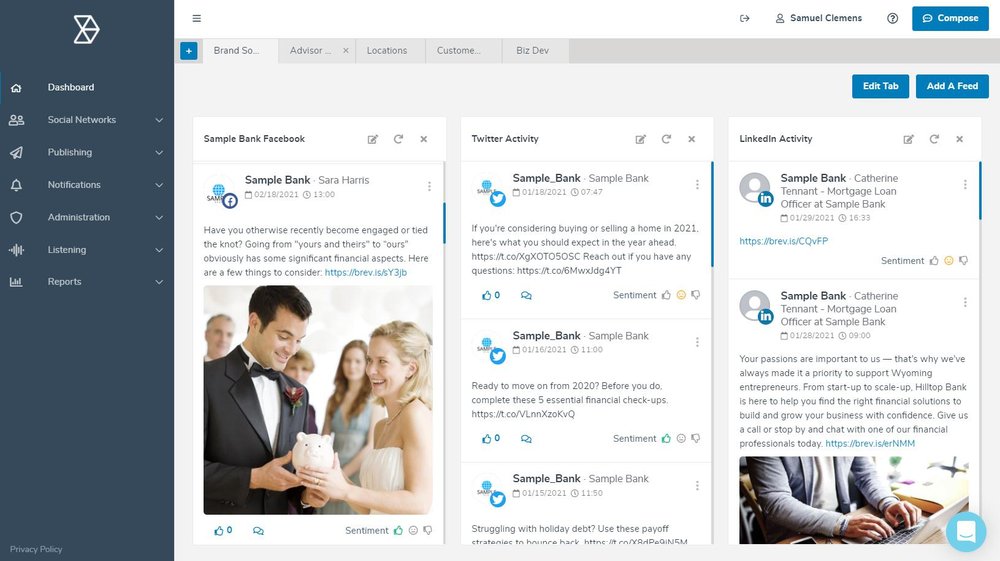Go to Dashboard in sidebar
Image resolution: width=1000 pixels, height=561 pixels.
(x=87, y=87)
